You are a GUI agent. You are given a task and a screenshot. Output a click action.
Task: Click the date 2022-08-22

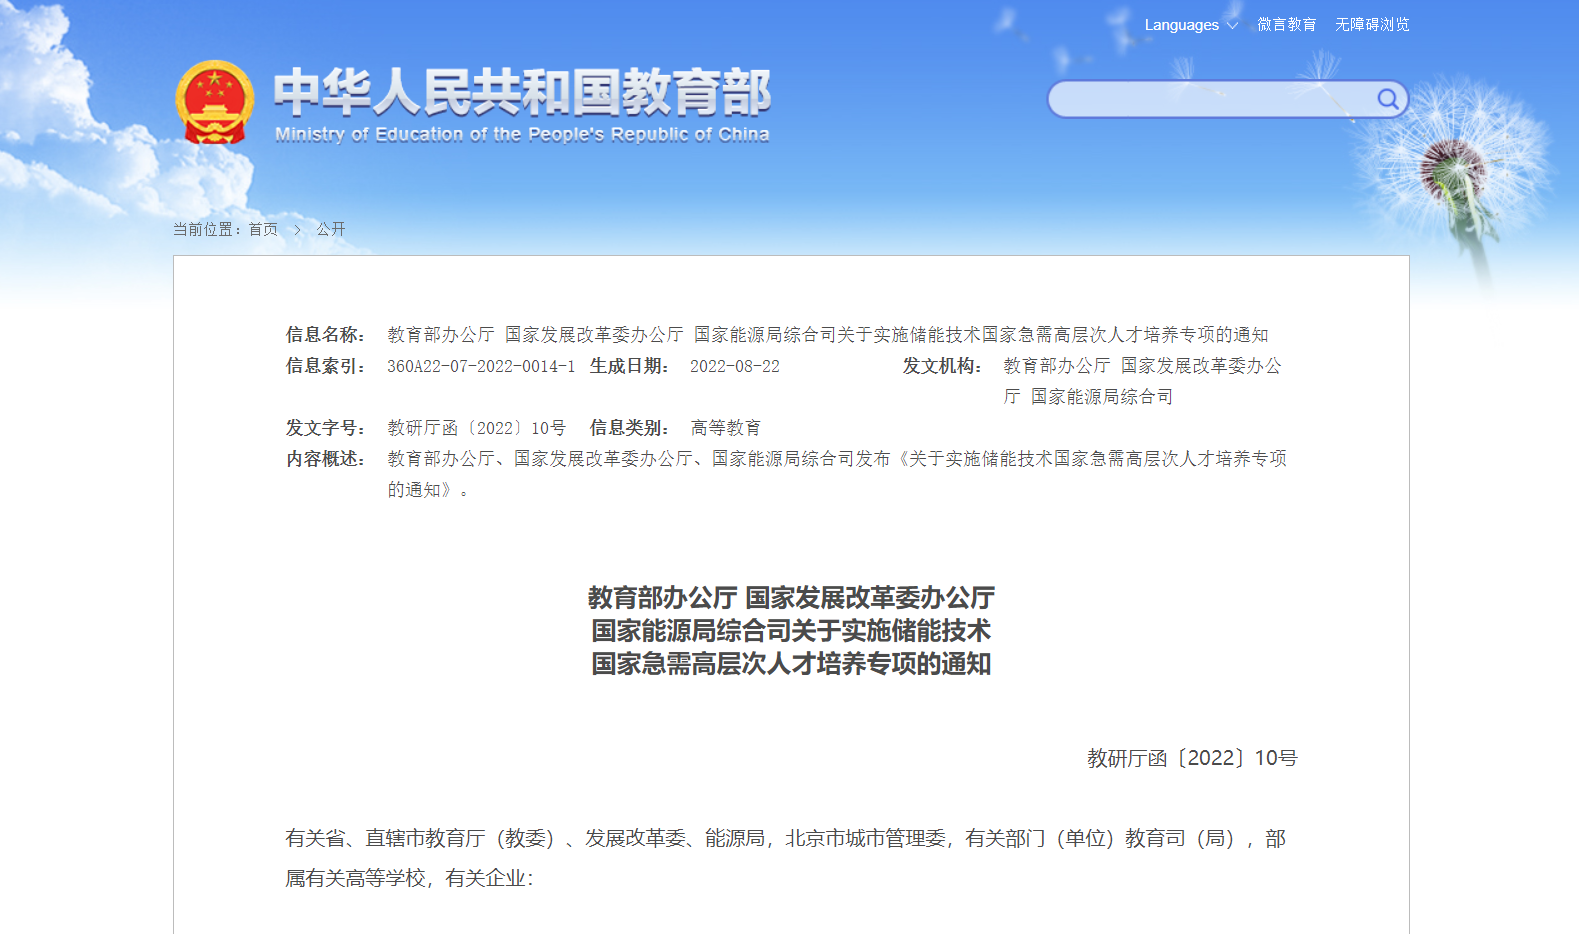[735, 366]
